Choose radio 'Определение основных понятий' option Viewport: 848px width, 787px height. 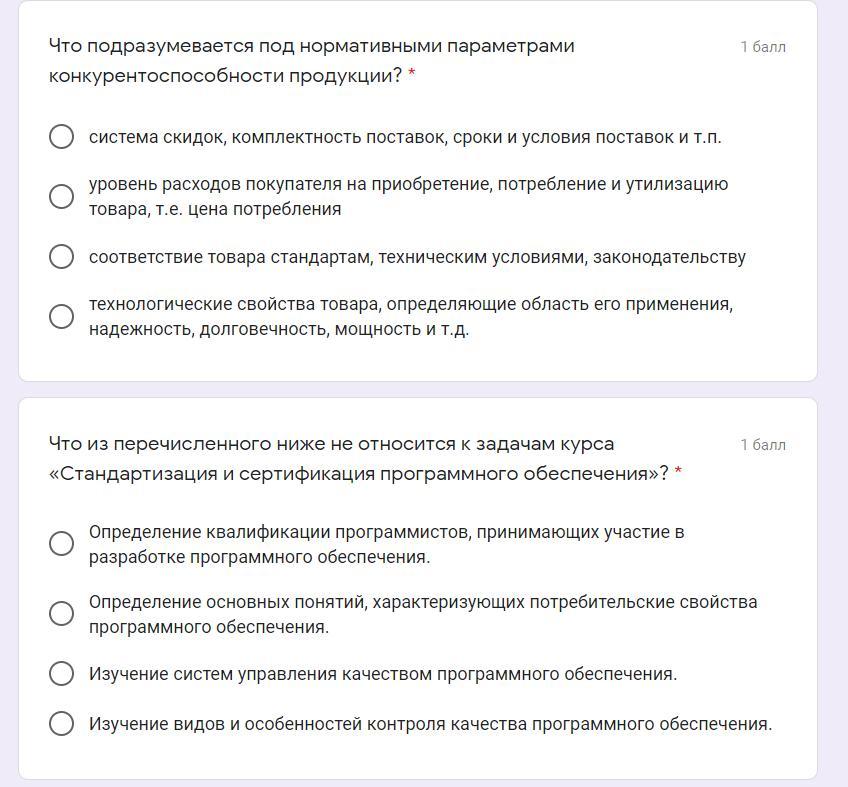click(61, 614)
